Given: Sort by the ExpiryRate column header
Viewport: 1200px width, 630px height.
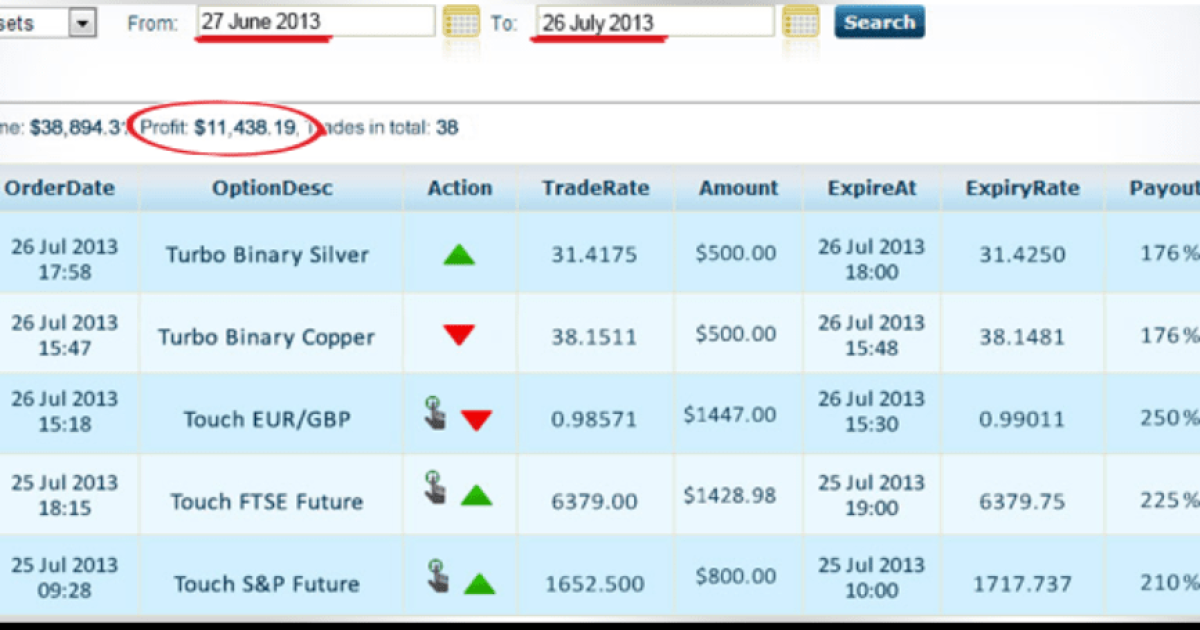Looking at the screenshot, I should pos(1023,188).
